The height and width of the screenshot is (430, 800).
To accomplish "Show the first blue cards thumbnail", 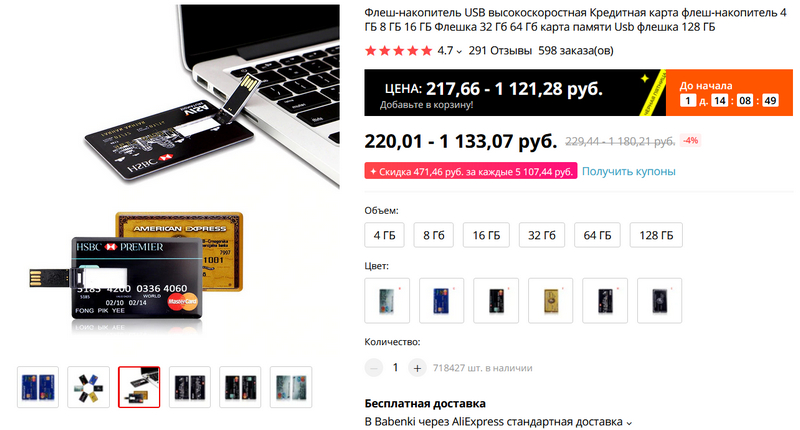I will (x=38, y=387).
